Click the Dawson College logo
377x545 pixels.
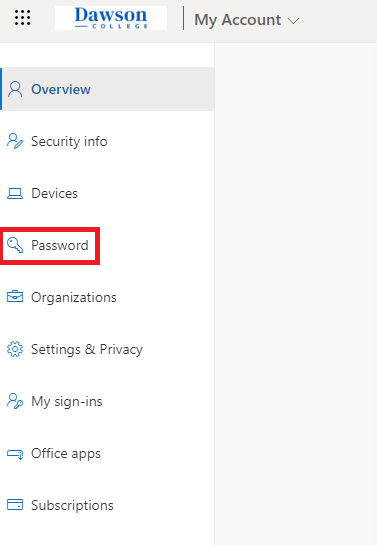111,18
